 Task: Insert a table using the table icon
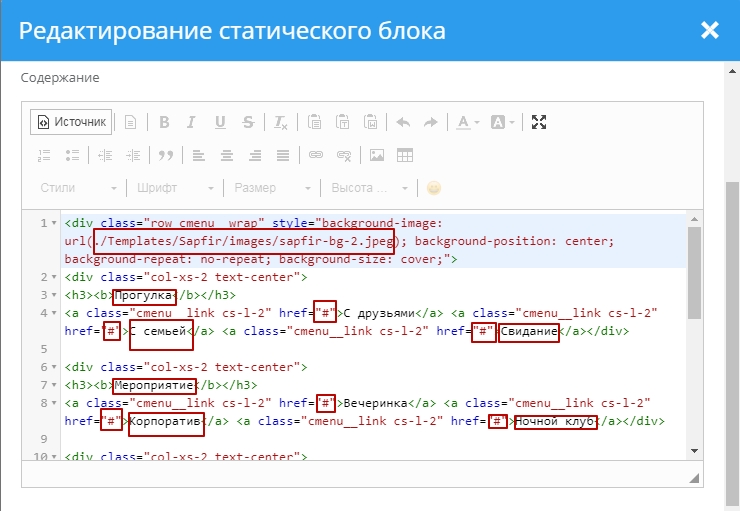point(405,155)
